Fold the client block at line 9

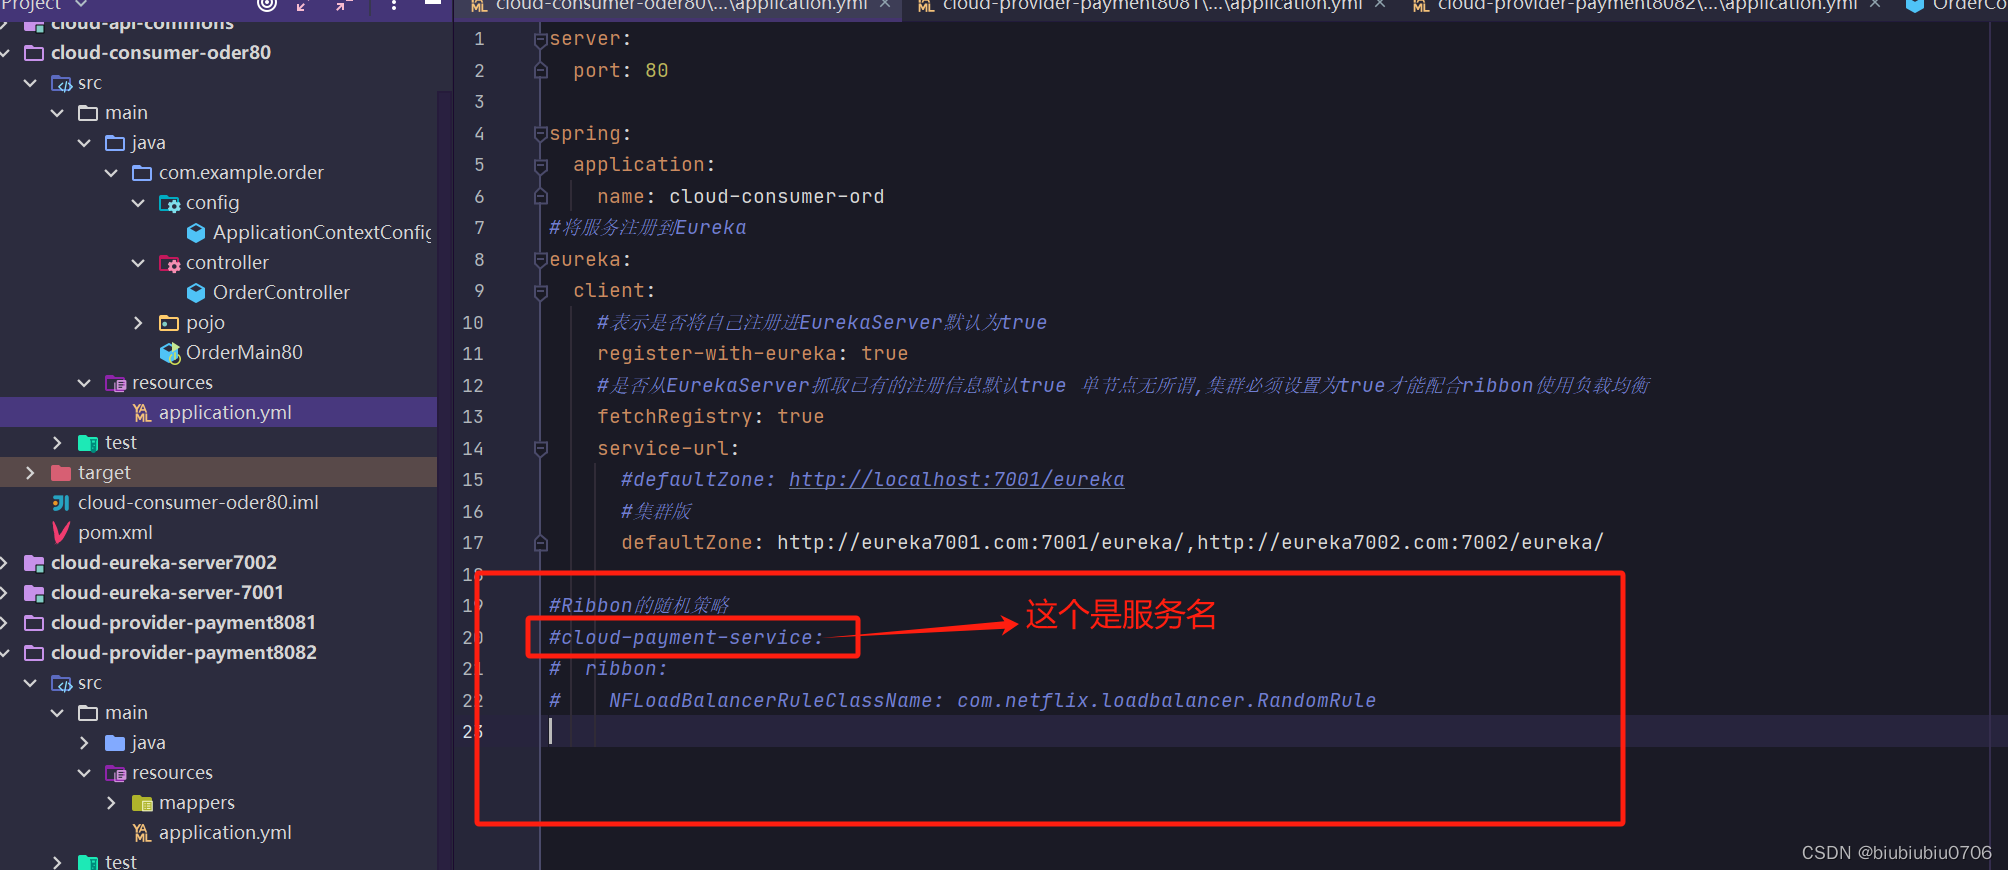pos(541,291)
